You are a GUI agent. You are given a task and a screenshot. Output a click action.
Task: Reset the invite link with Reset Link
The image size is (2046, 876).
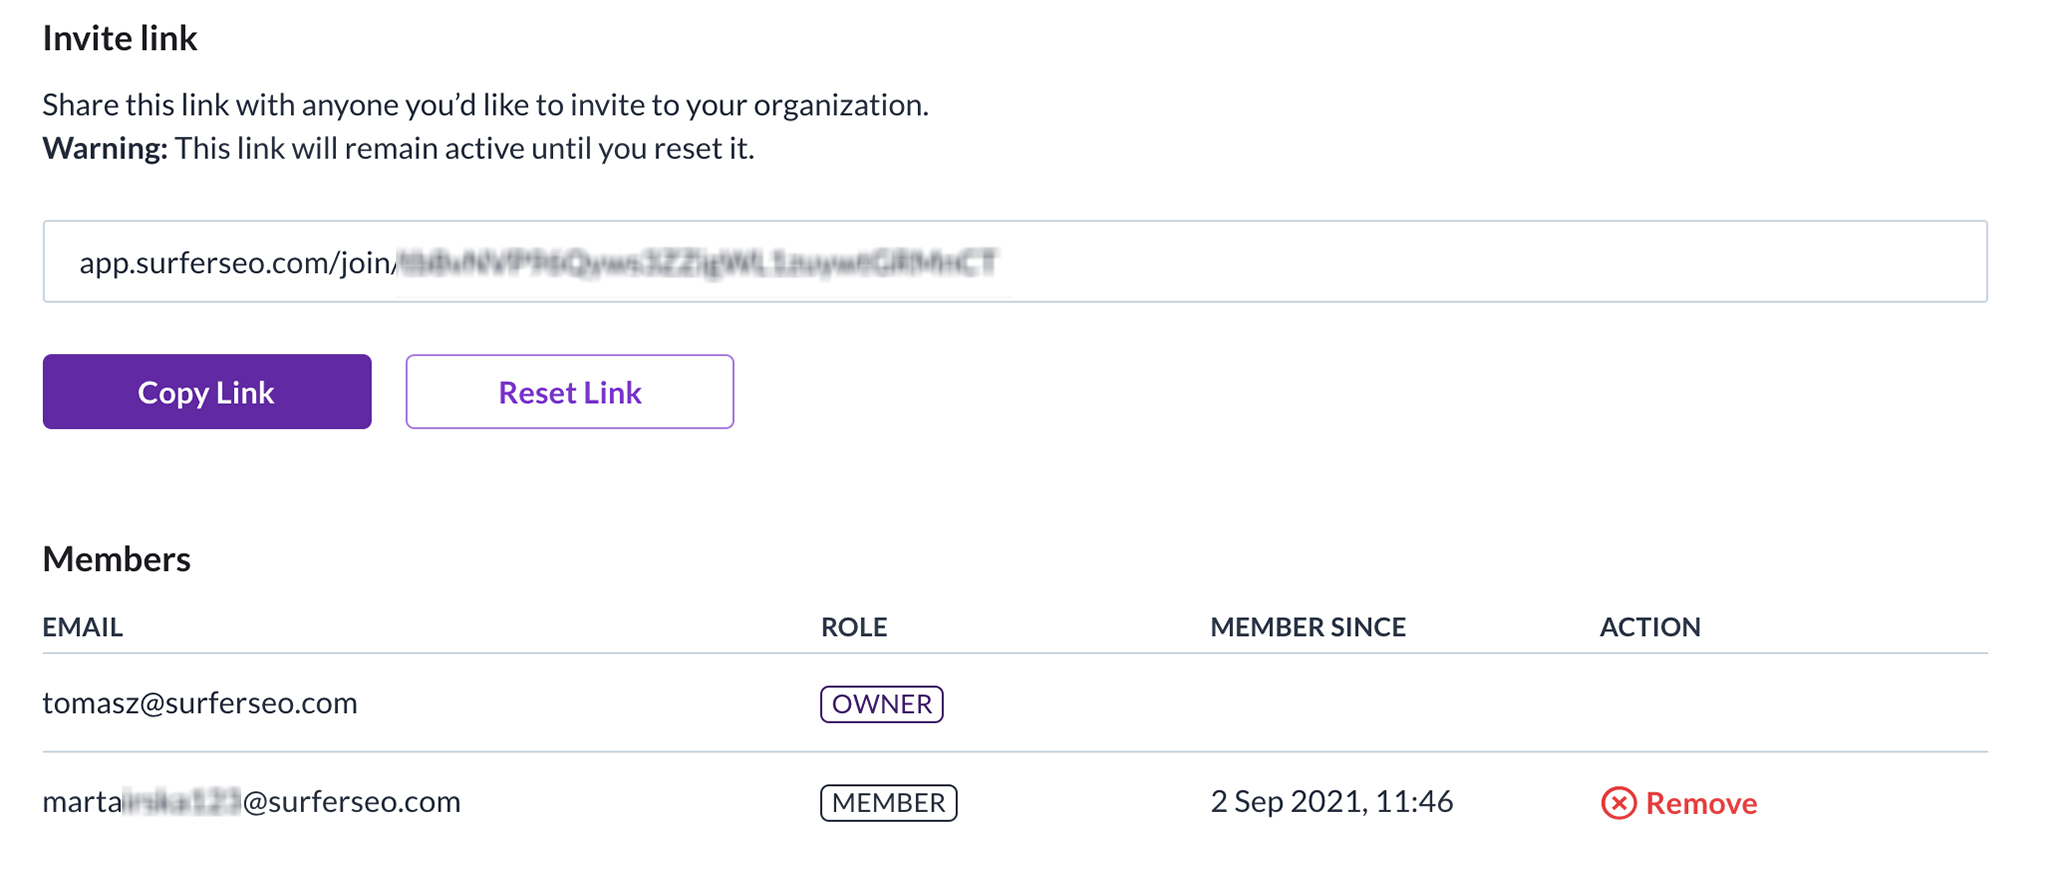pyautogui.click(x=570, y=392)
